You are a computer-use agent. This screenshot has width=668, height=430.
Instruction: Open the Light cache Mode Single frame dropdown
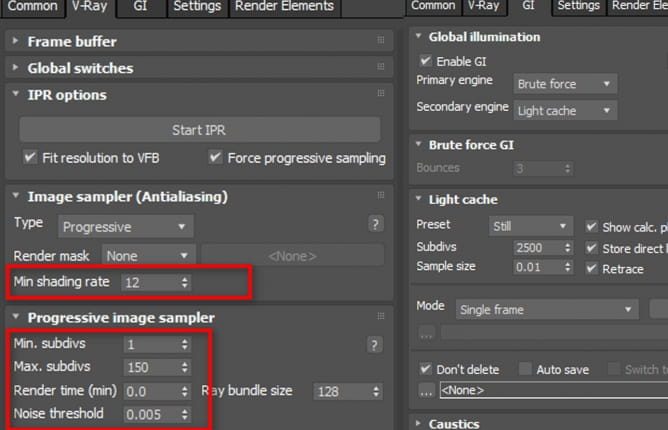point(546,310)
